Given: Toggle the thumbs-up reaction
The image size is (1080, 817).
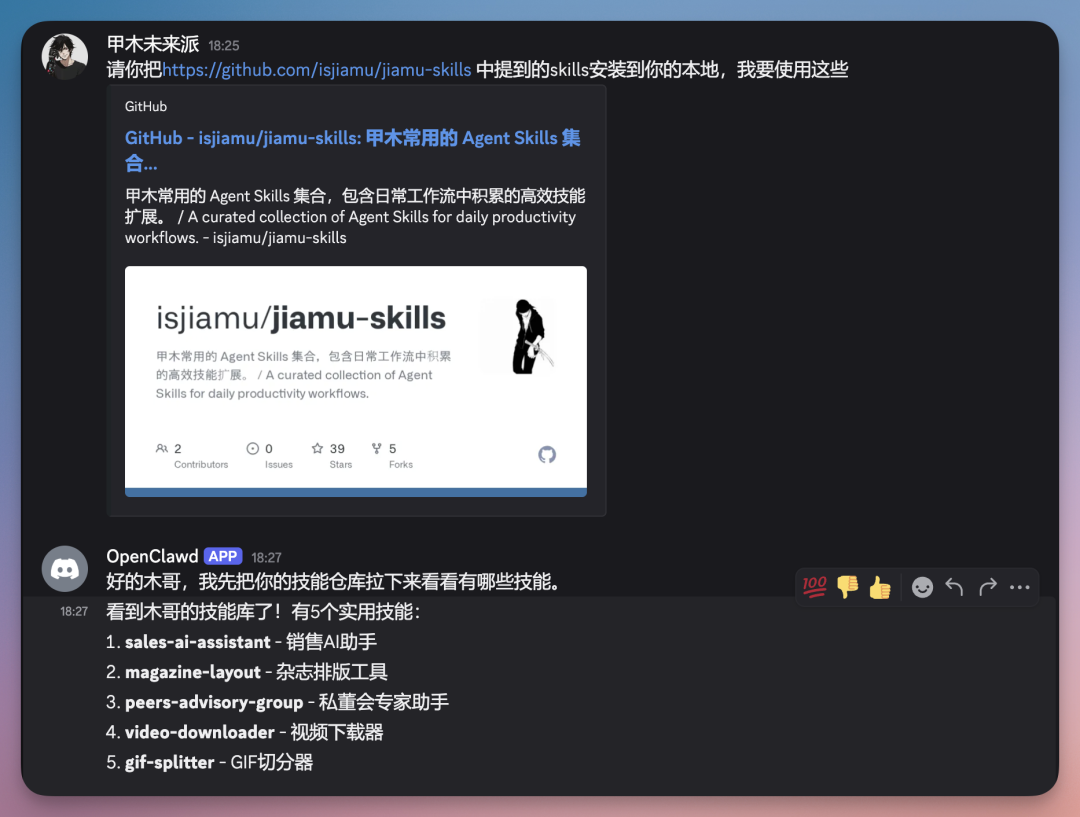Looking at the screenshot, I should tap(879, 587).
